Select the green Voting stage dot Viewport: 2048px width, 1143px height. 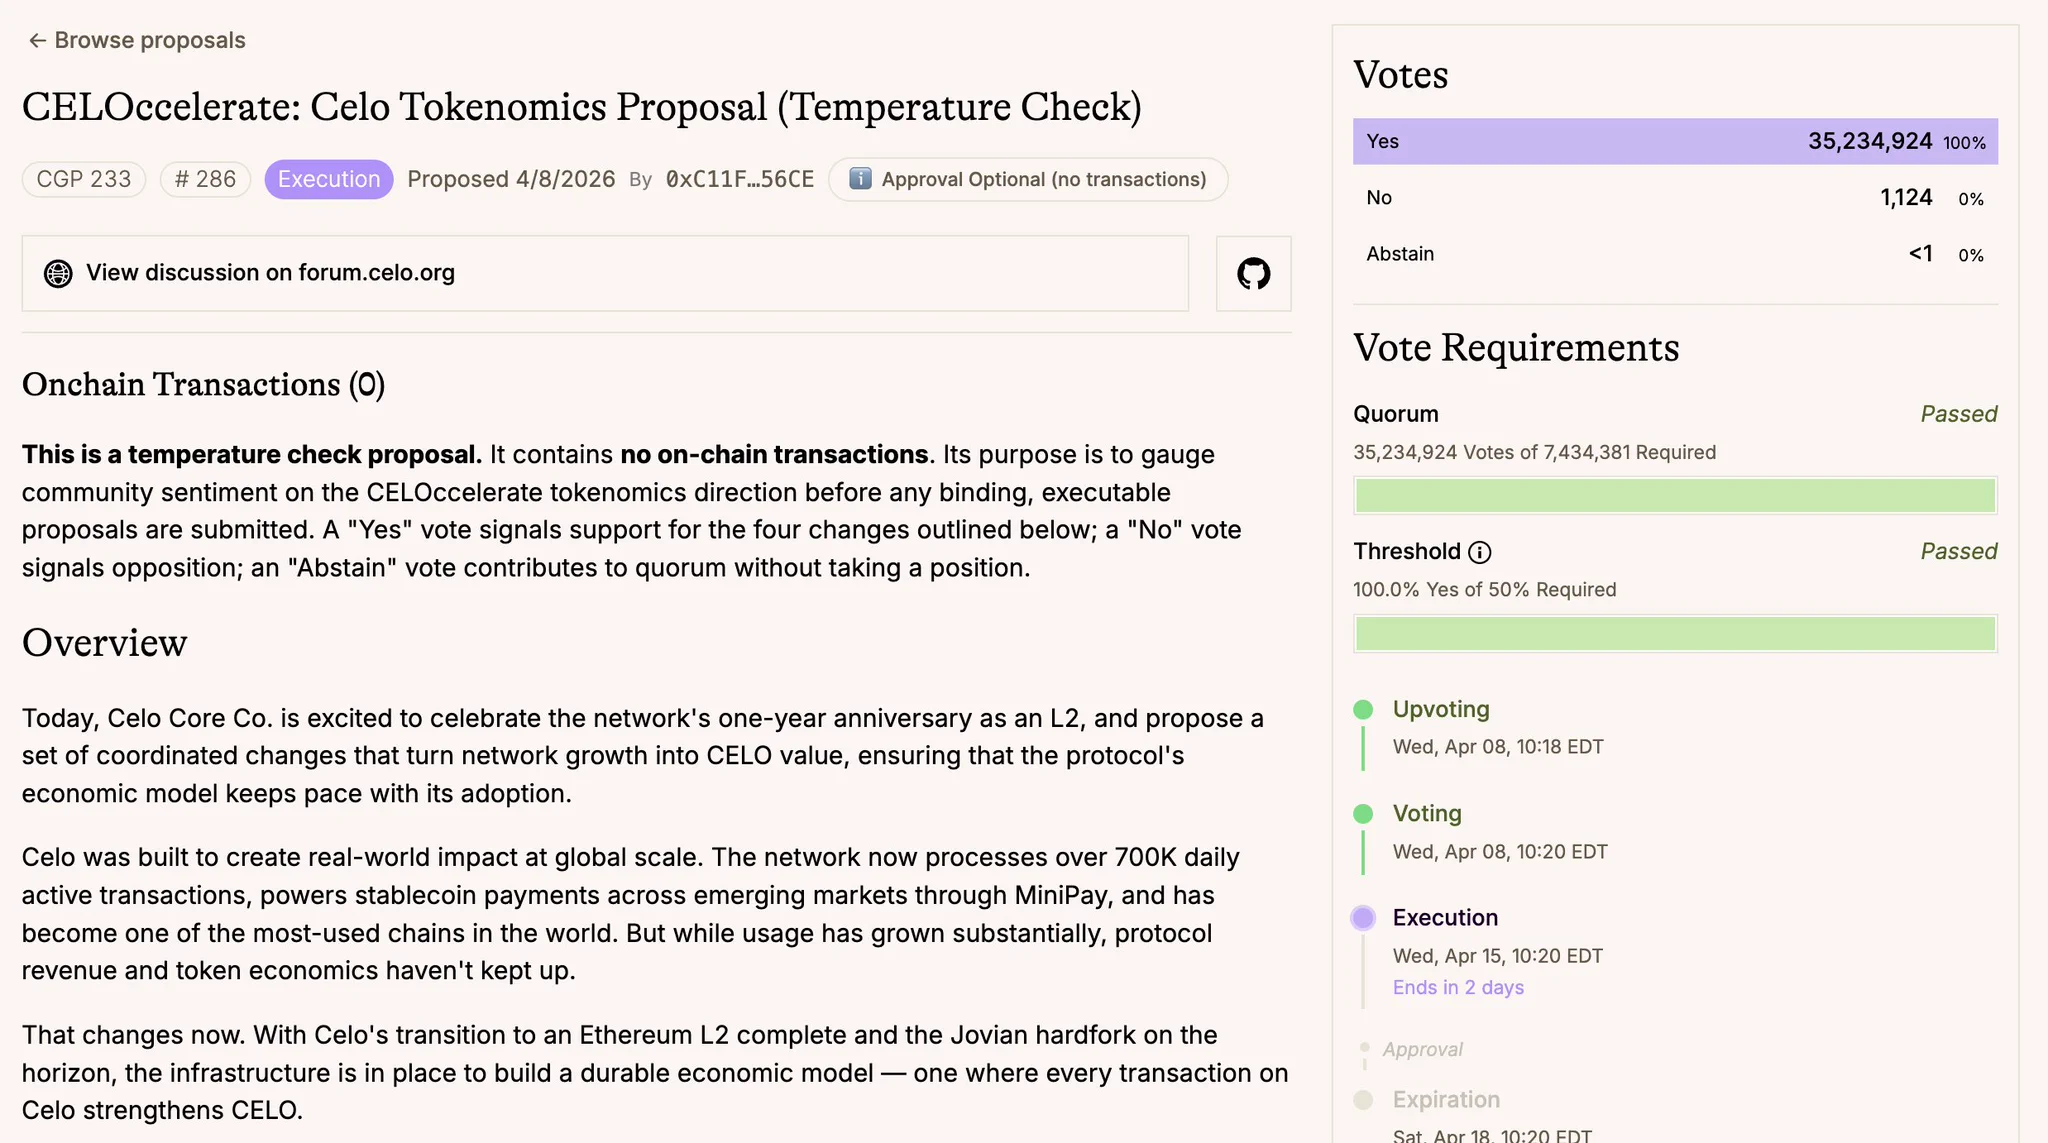click(x=1363, y=814)
